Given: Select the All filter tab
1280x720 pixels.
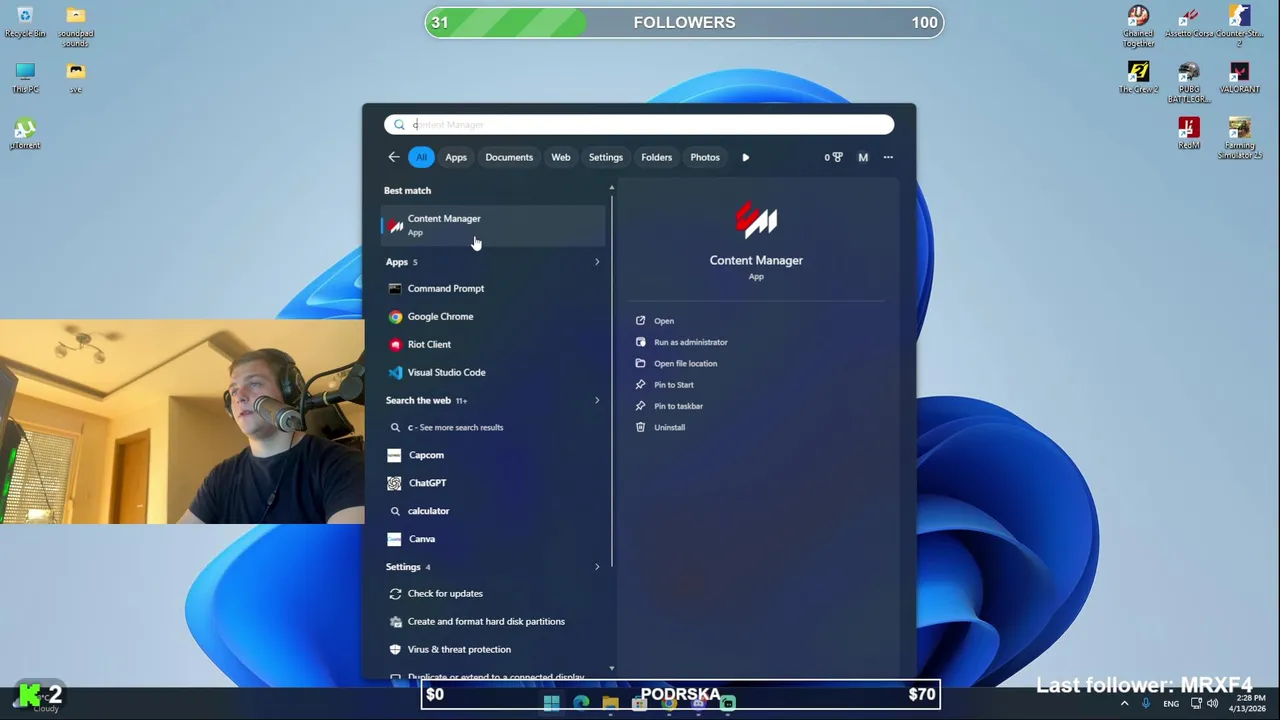Looking at the screenshot, I should tap(421, 157).
